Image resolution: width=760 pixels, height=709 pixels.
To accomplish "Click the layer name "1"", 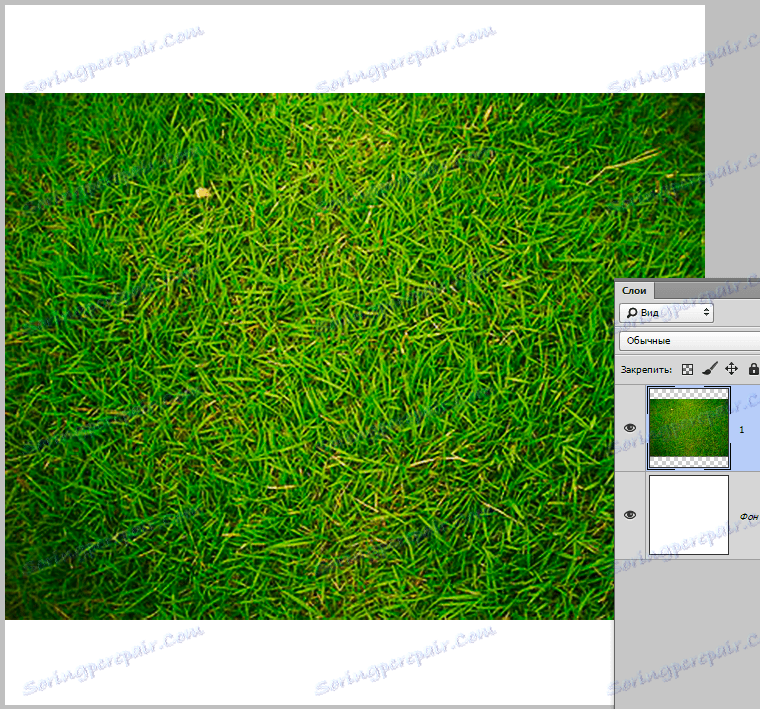I will tap(742, 430).
